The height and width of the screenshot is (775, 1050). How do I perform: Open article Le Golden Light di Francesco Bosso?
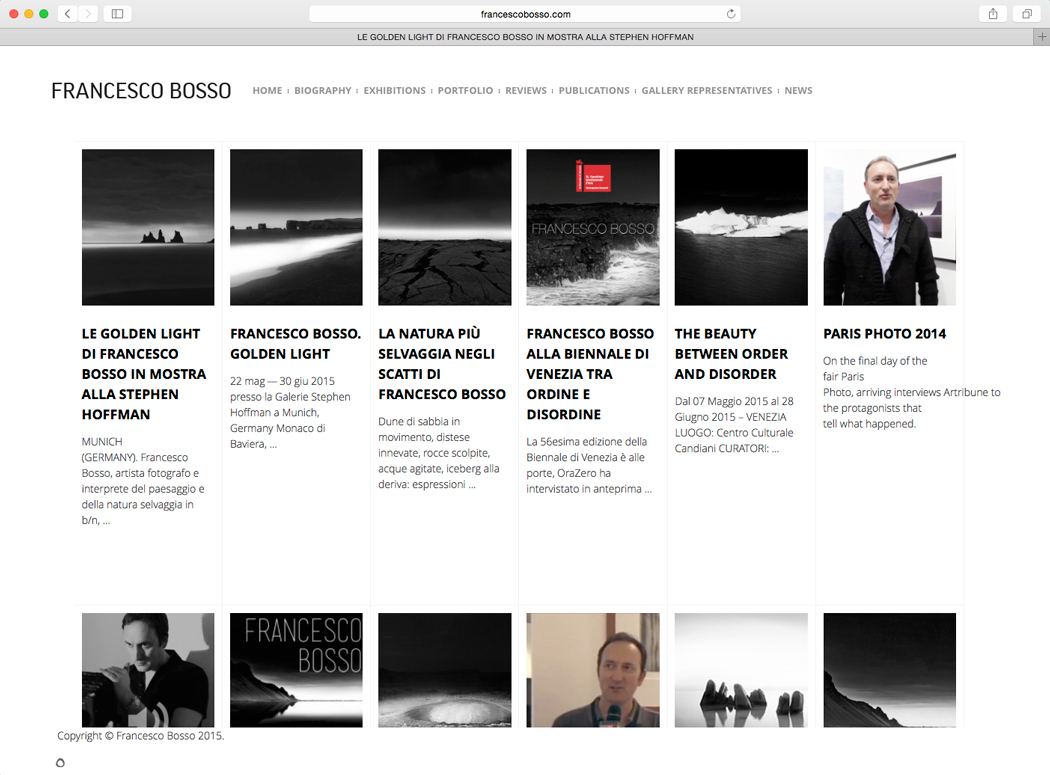click(144, 374)
